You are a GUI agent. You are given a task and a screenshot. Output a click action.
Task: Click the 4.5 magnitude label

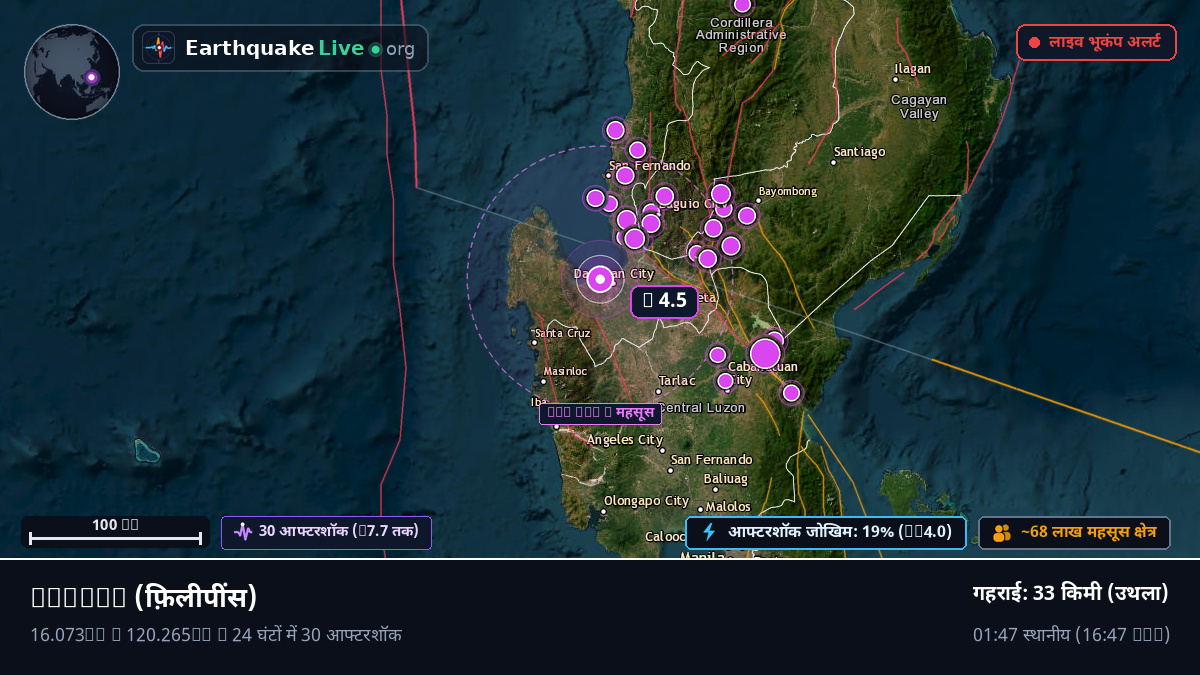pos(664,301)
